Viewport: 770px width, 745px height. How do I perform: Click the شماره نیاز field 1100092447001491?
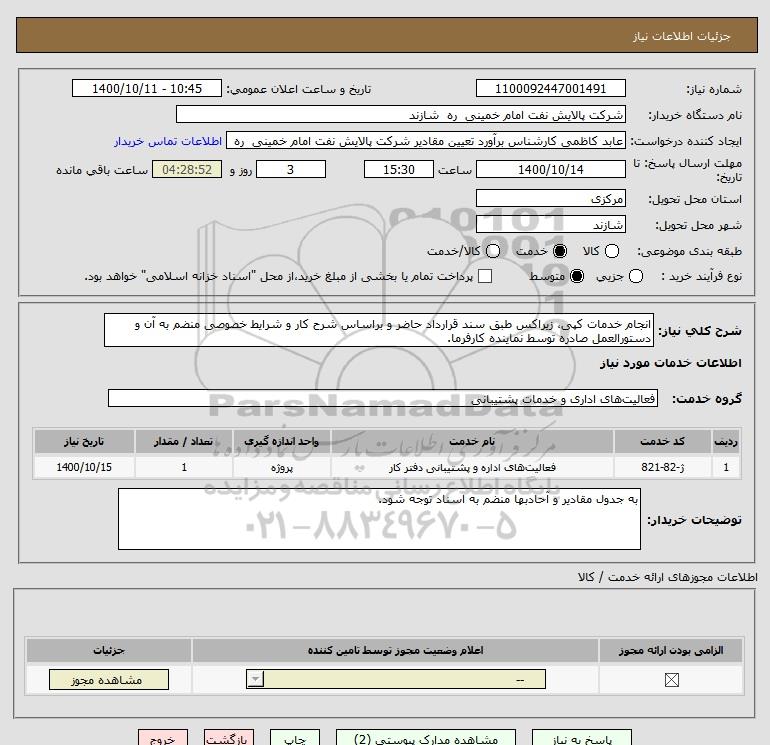550,88
